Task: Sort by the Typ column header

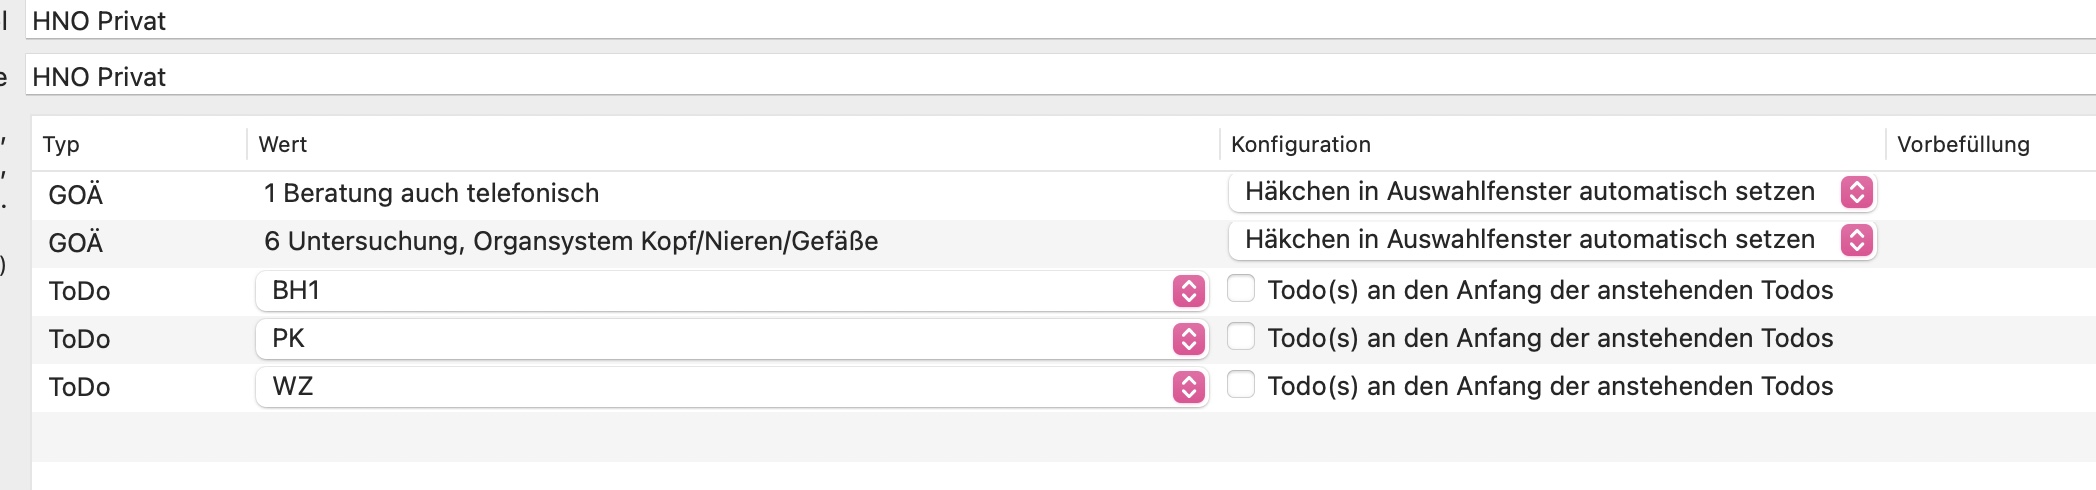Action: [x=61, y=144]
